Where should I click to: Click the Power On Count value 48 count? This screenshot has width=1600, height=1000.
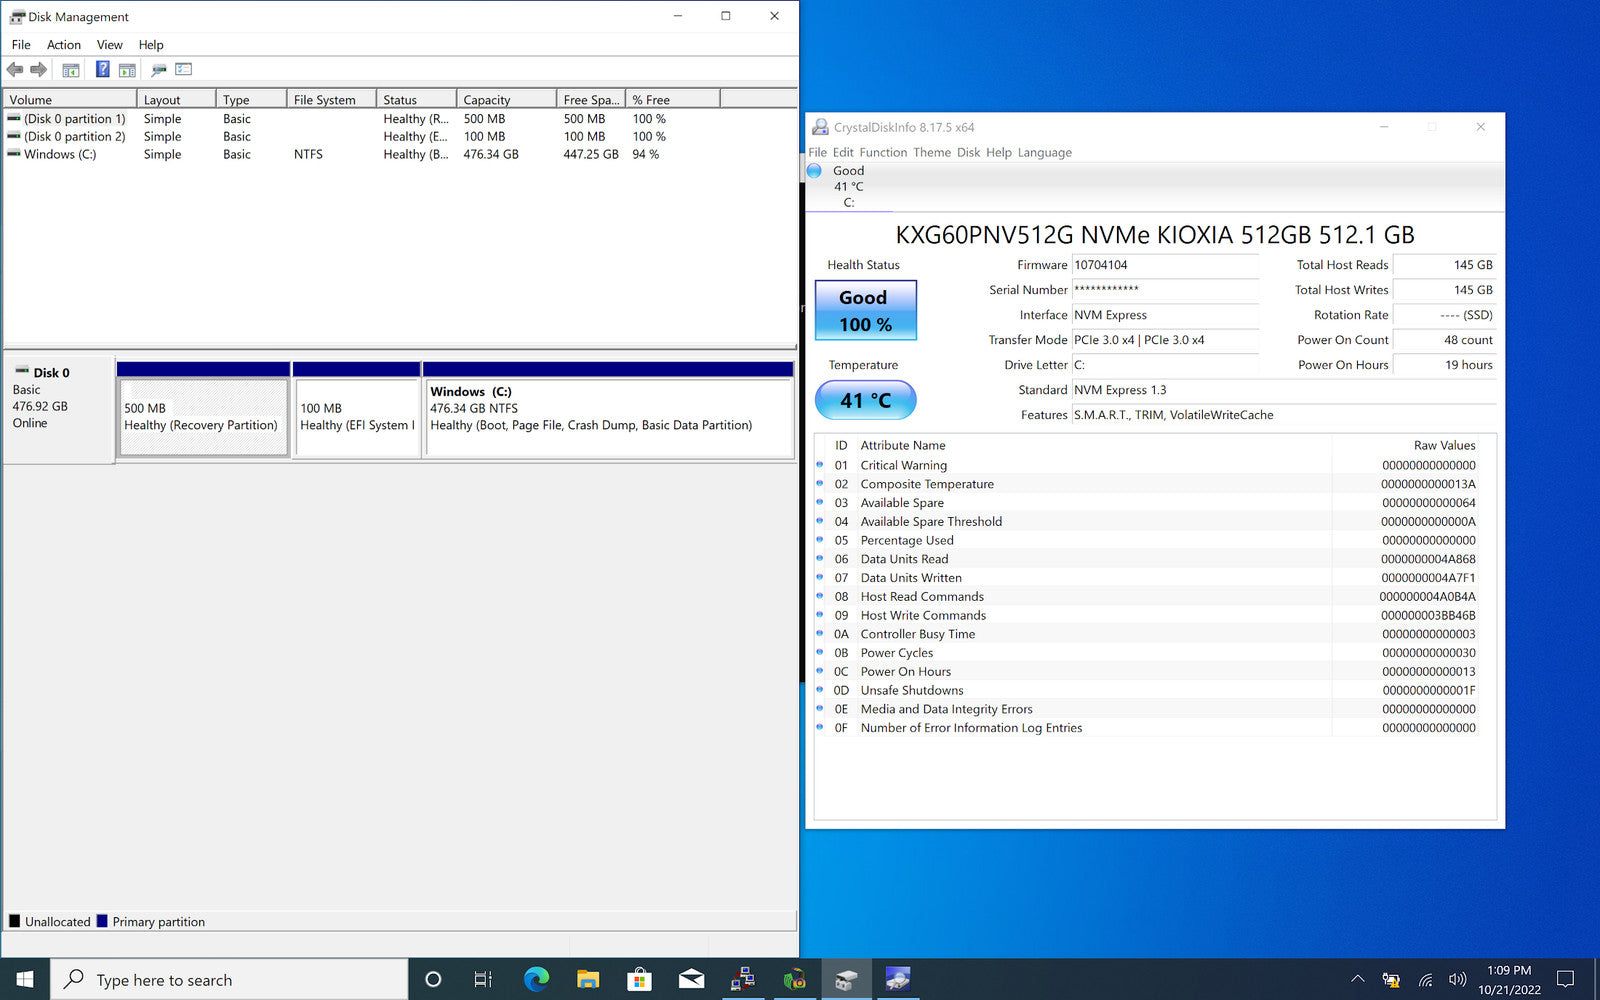pyautogui.click(x=1444, y=340)
